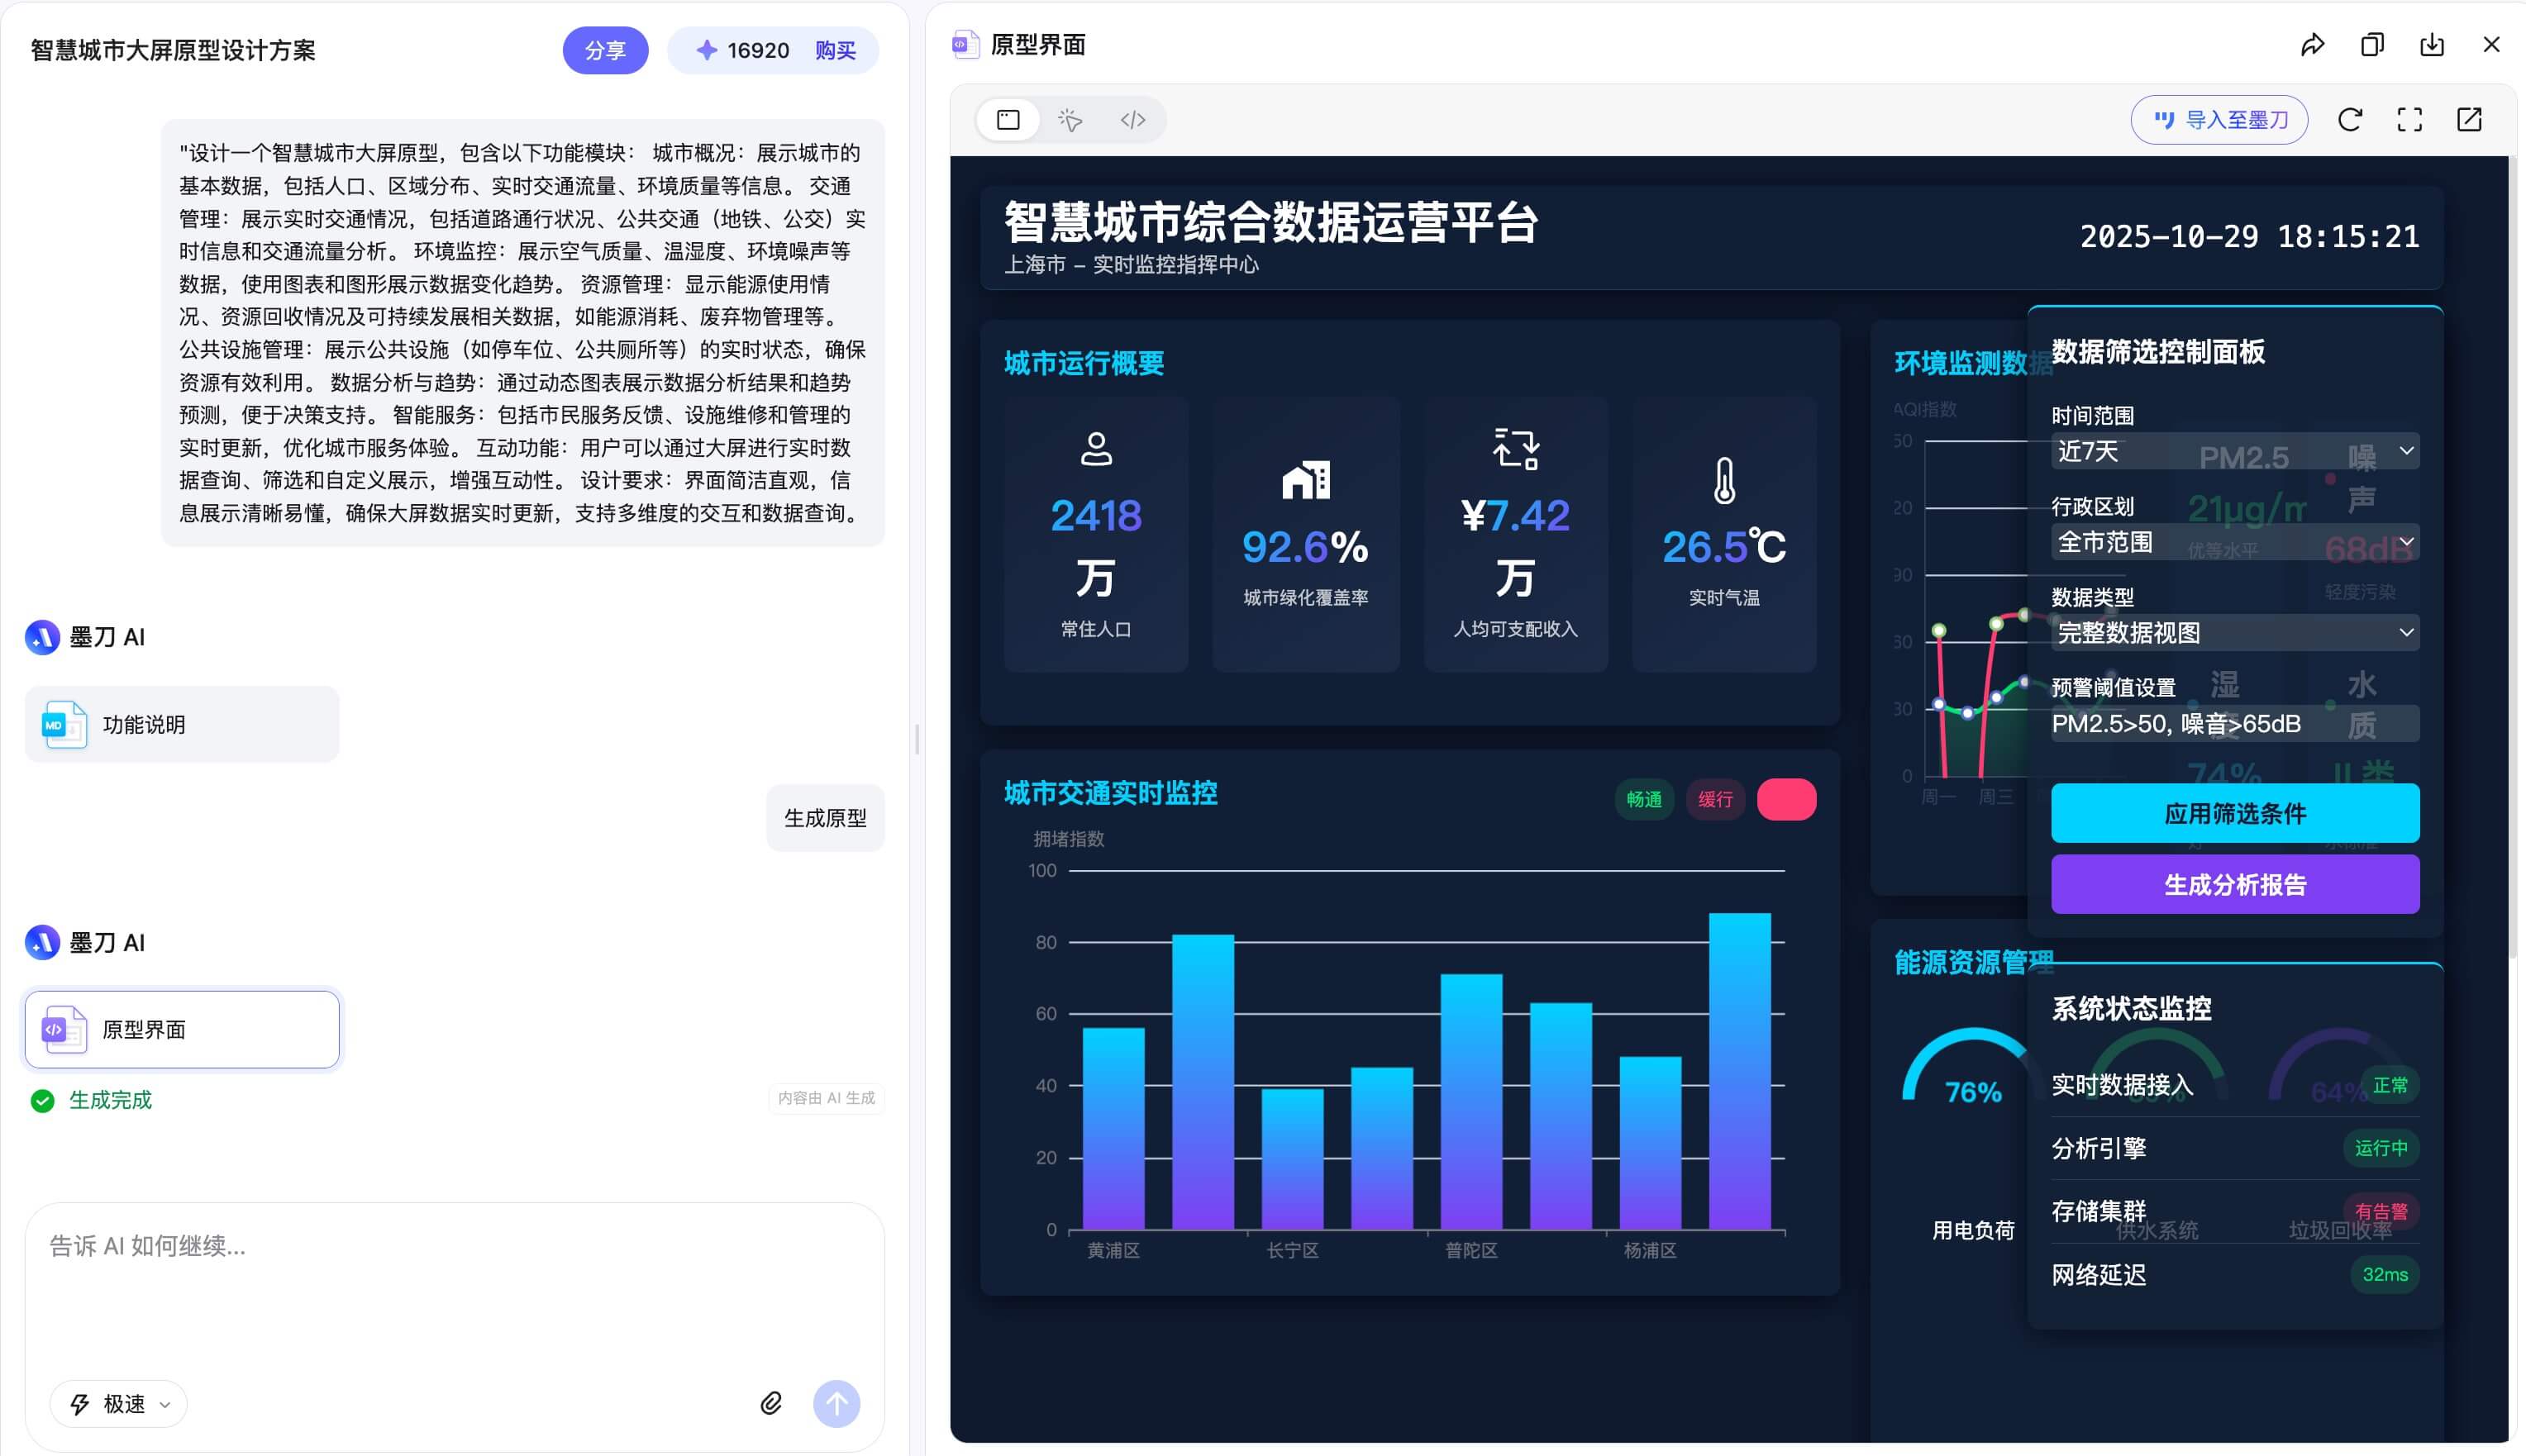The image size is (2526, 1456).
Task: Enter fullscreen view of the prototype
Action: (x=2409, y=119)
